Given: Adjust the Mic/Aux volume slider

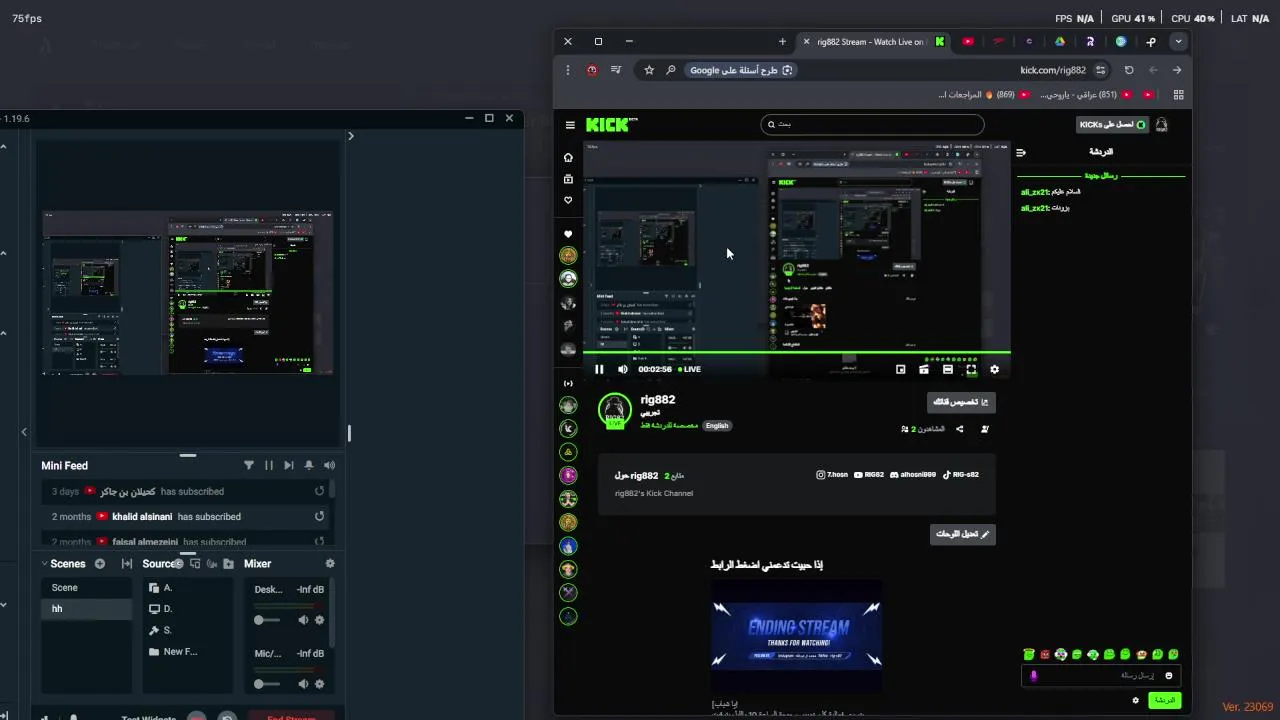Looking at the screenshot, I should click(x=267, y=684).
